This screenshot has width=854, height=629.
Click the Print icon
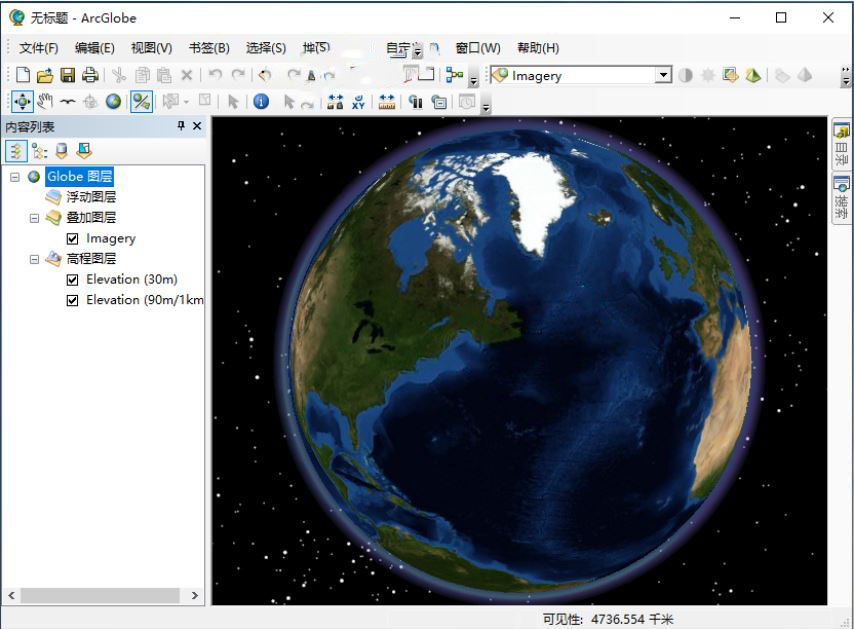pos(90,75)
